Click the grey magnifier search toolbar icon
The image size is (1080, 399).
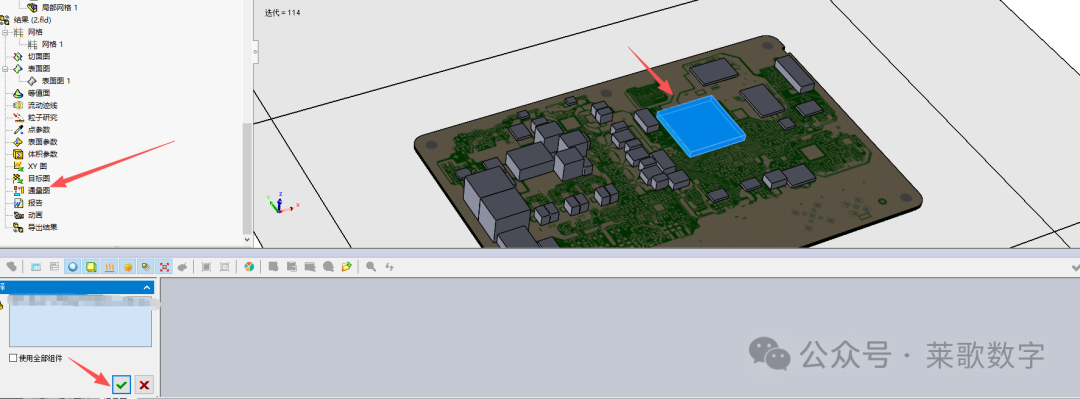(x=371, y=266)
